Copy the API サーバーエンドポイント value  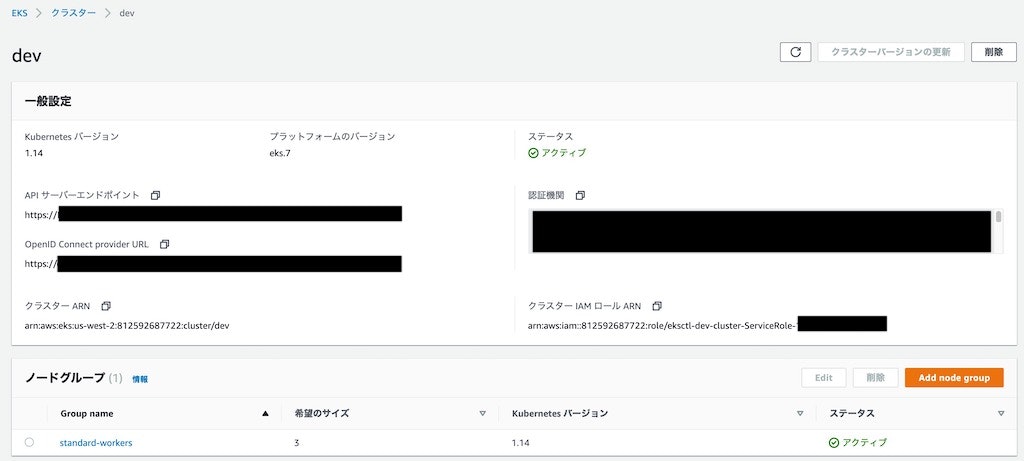coord(155,195)
